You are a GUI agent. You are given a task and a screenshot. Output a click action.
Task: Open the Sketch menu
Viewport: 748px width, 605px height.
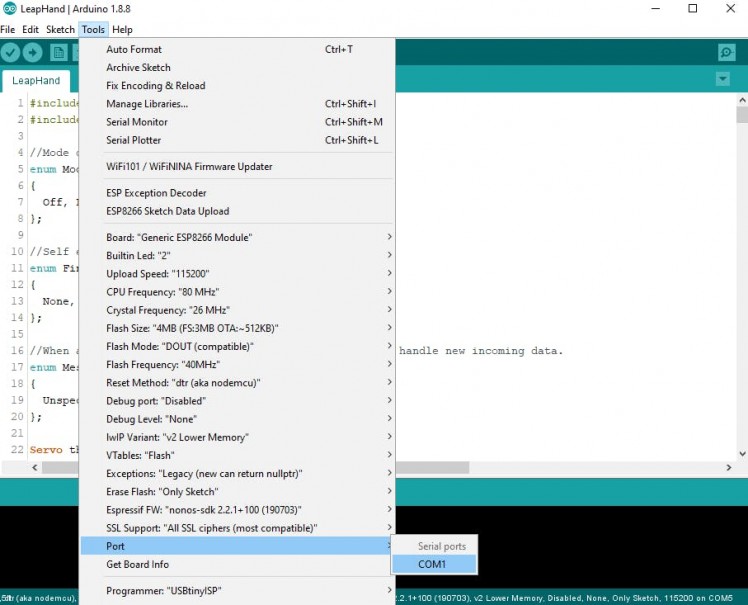60,30
